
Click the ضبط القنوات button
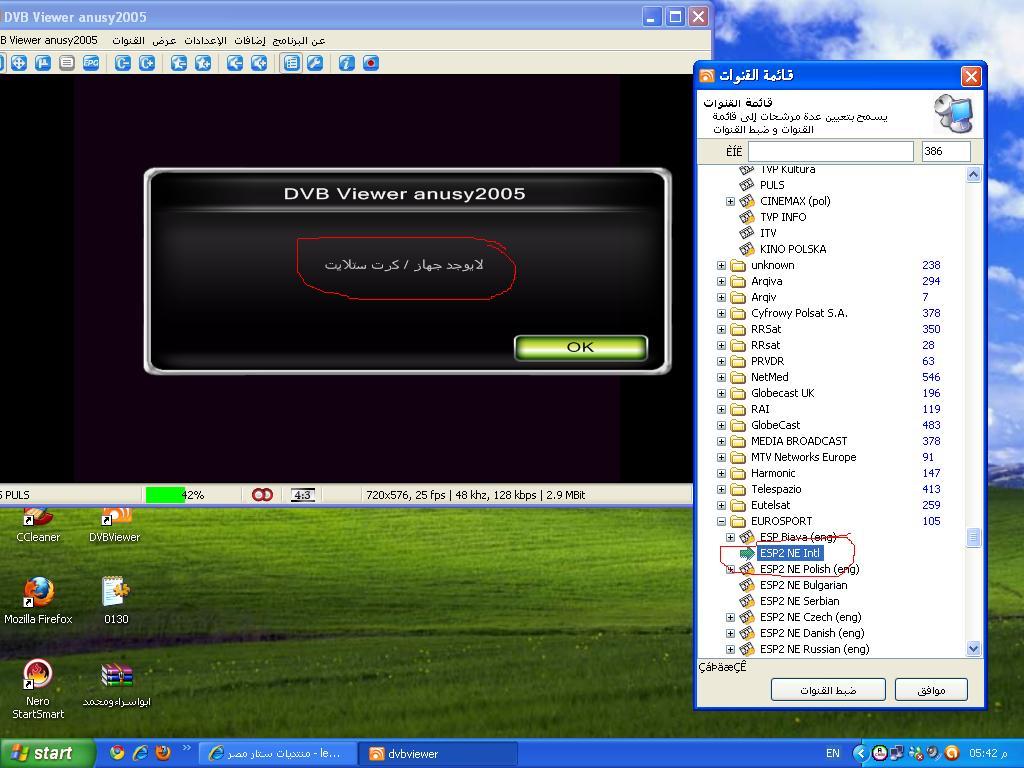(828, 690)
